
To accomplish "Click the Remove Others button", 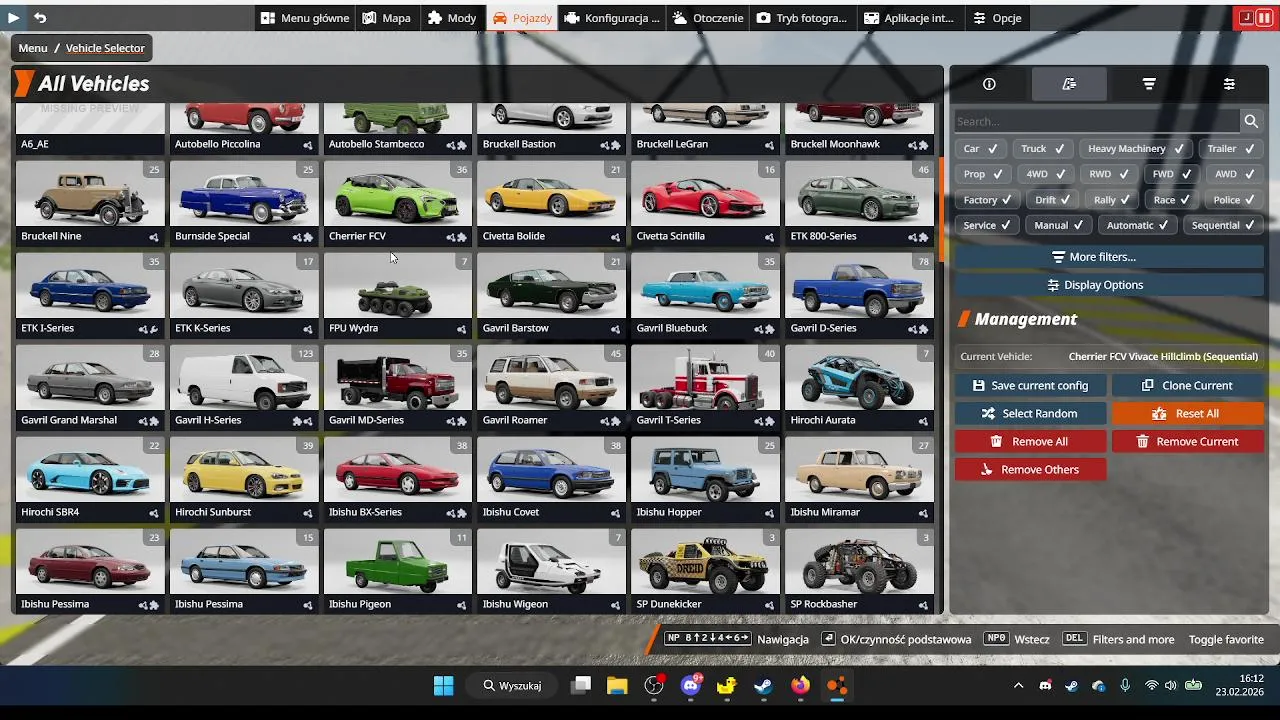I will [1030, 469].
